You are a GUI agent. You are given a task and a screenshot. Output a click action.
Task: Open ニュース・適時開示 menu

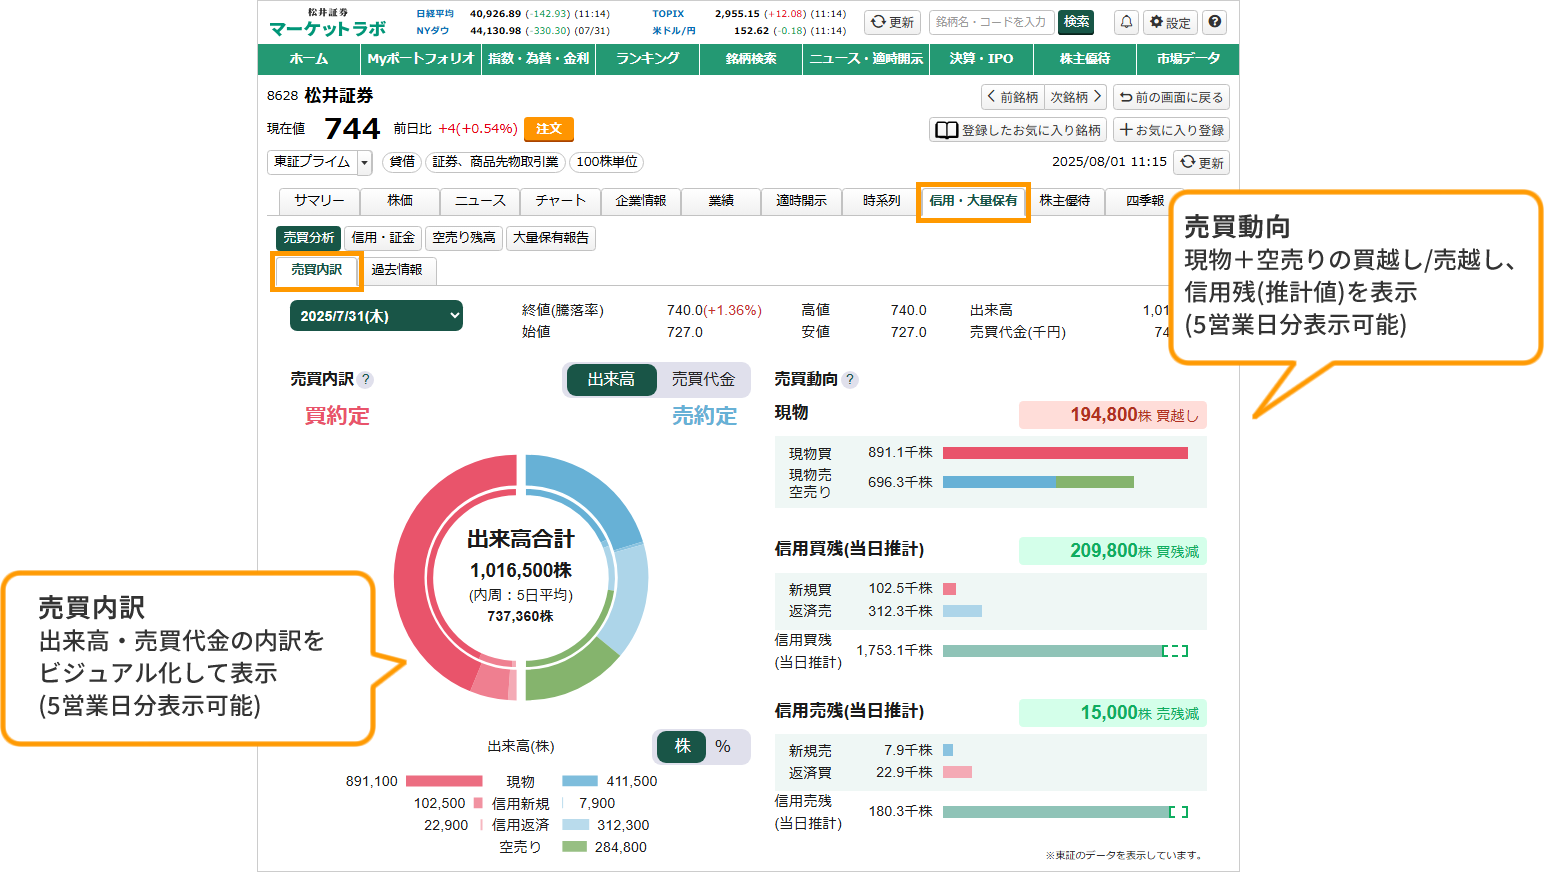[867, 59]
